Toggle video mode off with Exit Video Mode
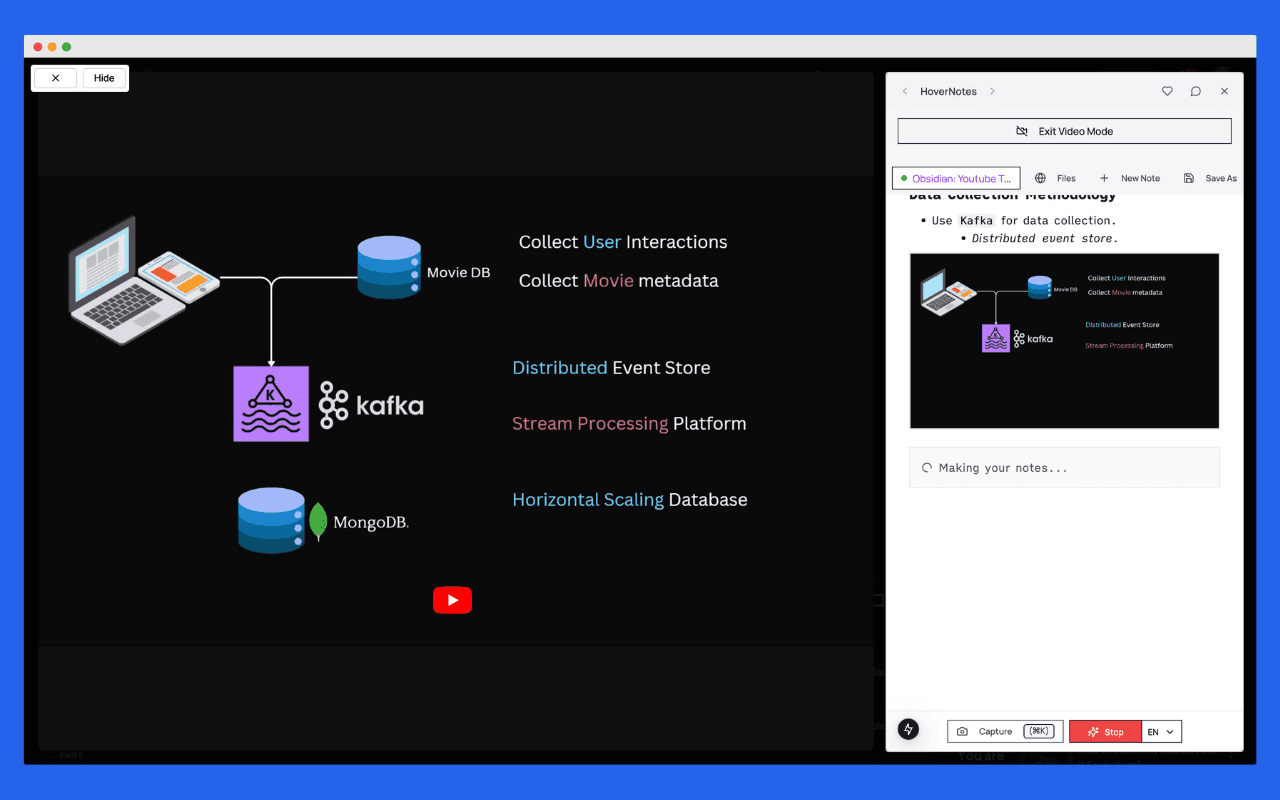The image size is (1280, 800). (1064, 131)
